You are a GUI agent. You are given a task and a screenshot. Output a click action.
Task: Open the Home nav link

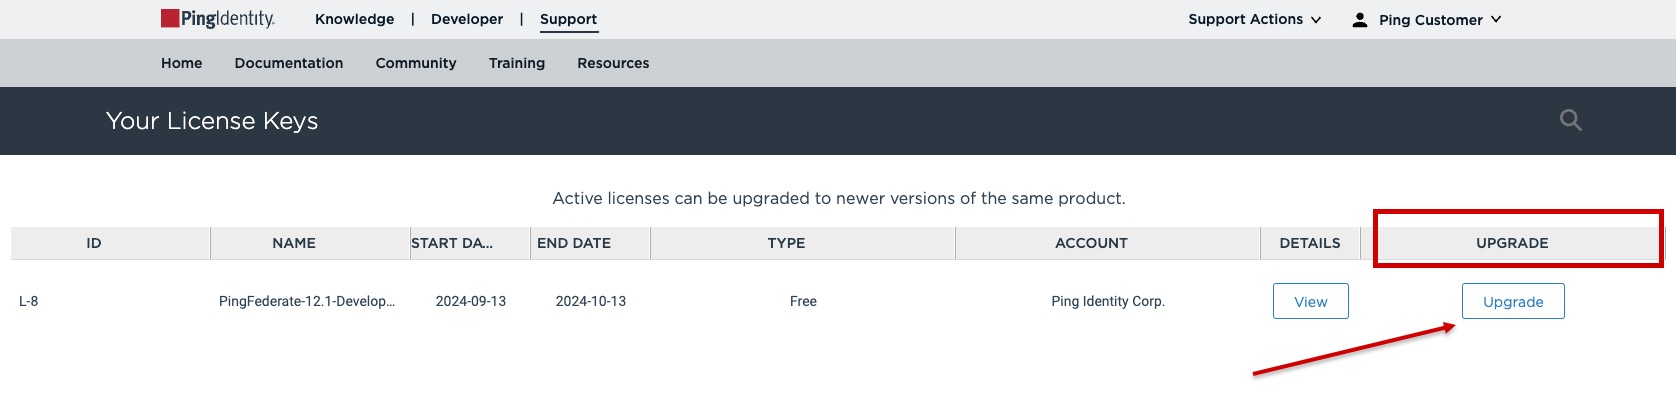[181, 63]
